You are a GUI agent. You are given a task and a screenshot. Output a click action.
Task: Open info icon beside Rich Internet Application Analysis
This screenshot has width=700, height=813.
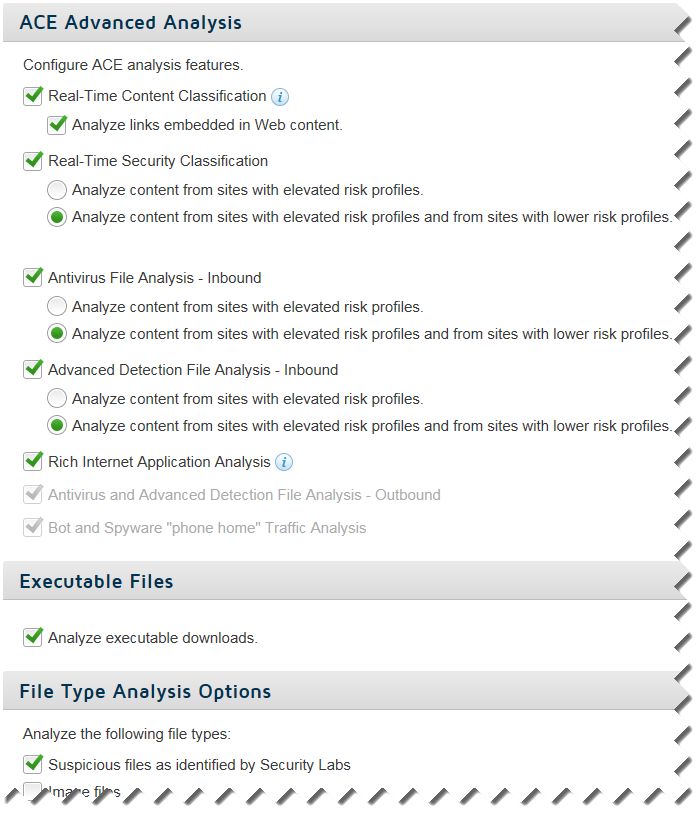coord(284,462)
